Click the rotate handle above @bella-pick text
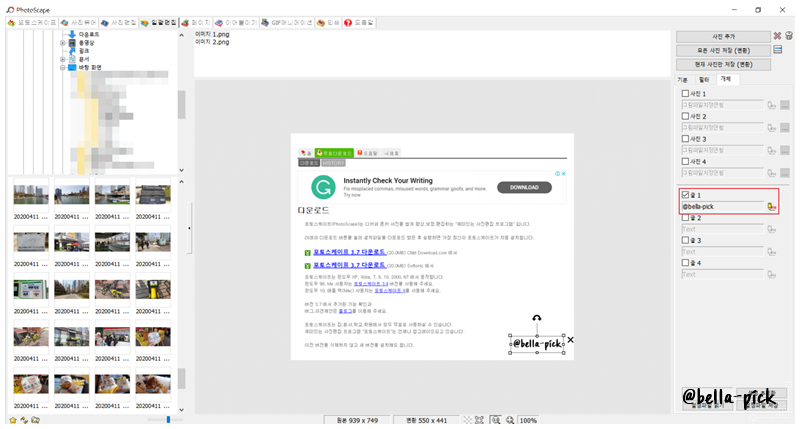The image size is (800, 429). (537, 318)
